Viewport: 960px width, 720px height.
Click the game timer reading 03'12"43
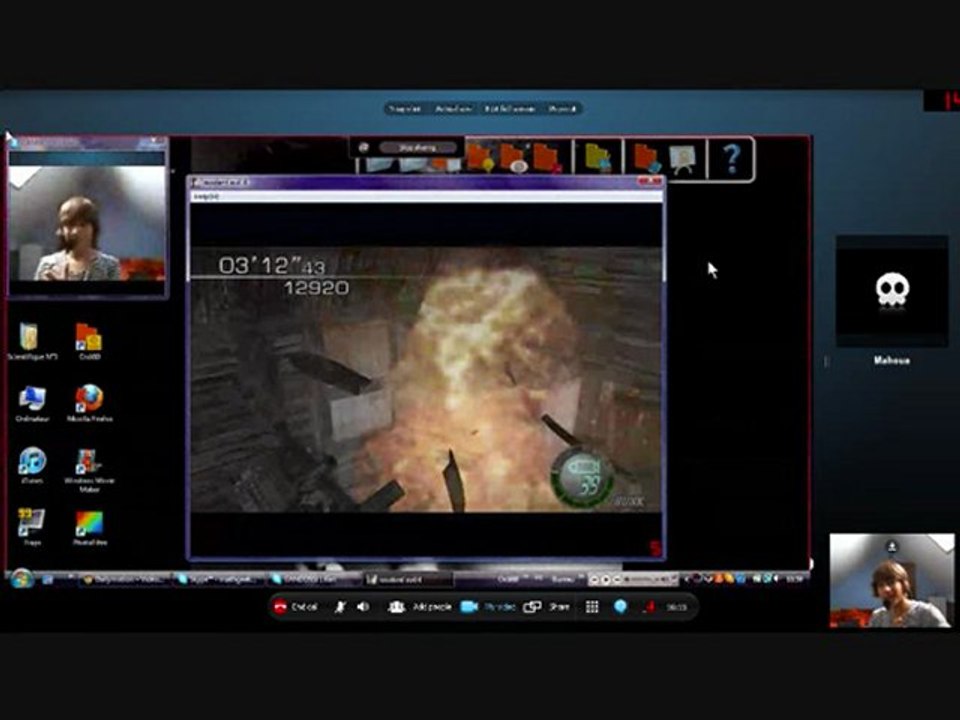pyautogui.click(x=272, y=266)
